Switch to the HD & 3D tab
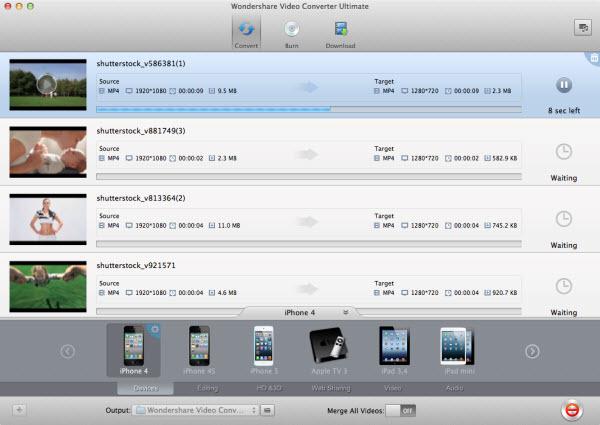The image size is (600, 425). [x=269, y=388]
